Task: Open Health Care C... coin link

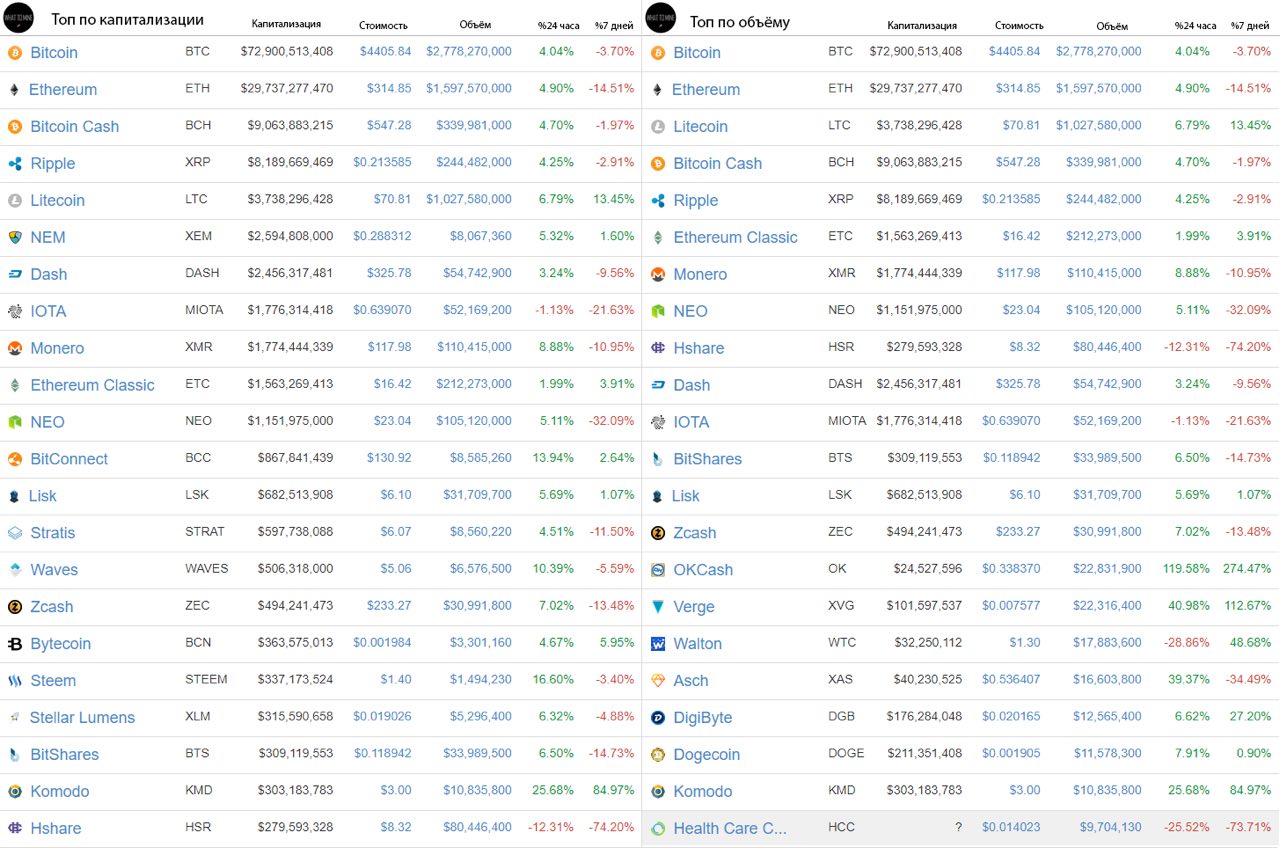Action: click(730, 829)
